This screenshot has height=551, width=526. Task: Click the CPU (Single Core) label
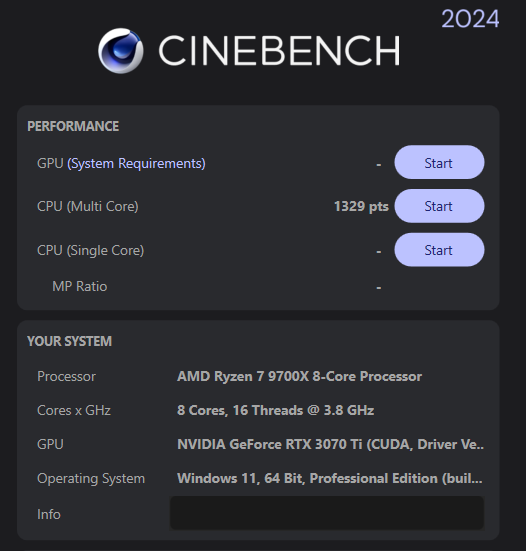tap(91, 251)
